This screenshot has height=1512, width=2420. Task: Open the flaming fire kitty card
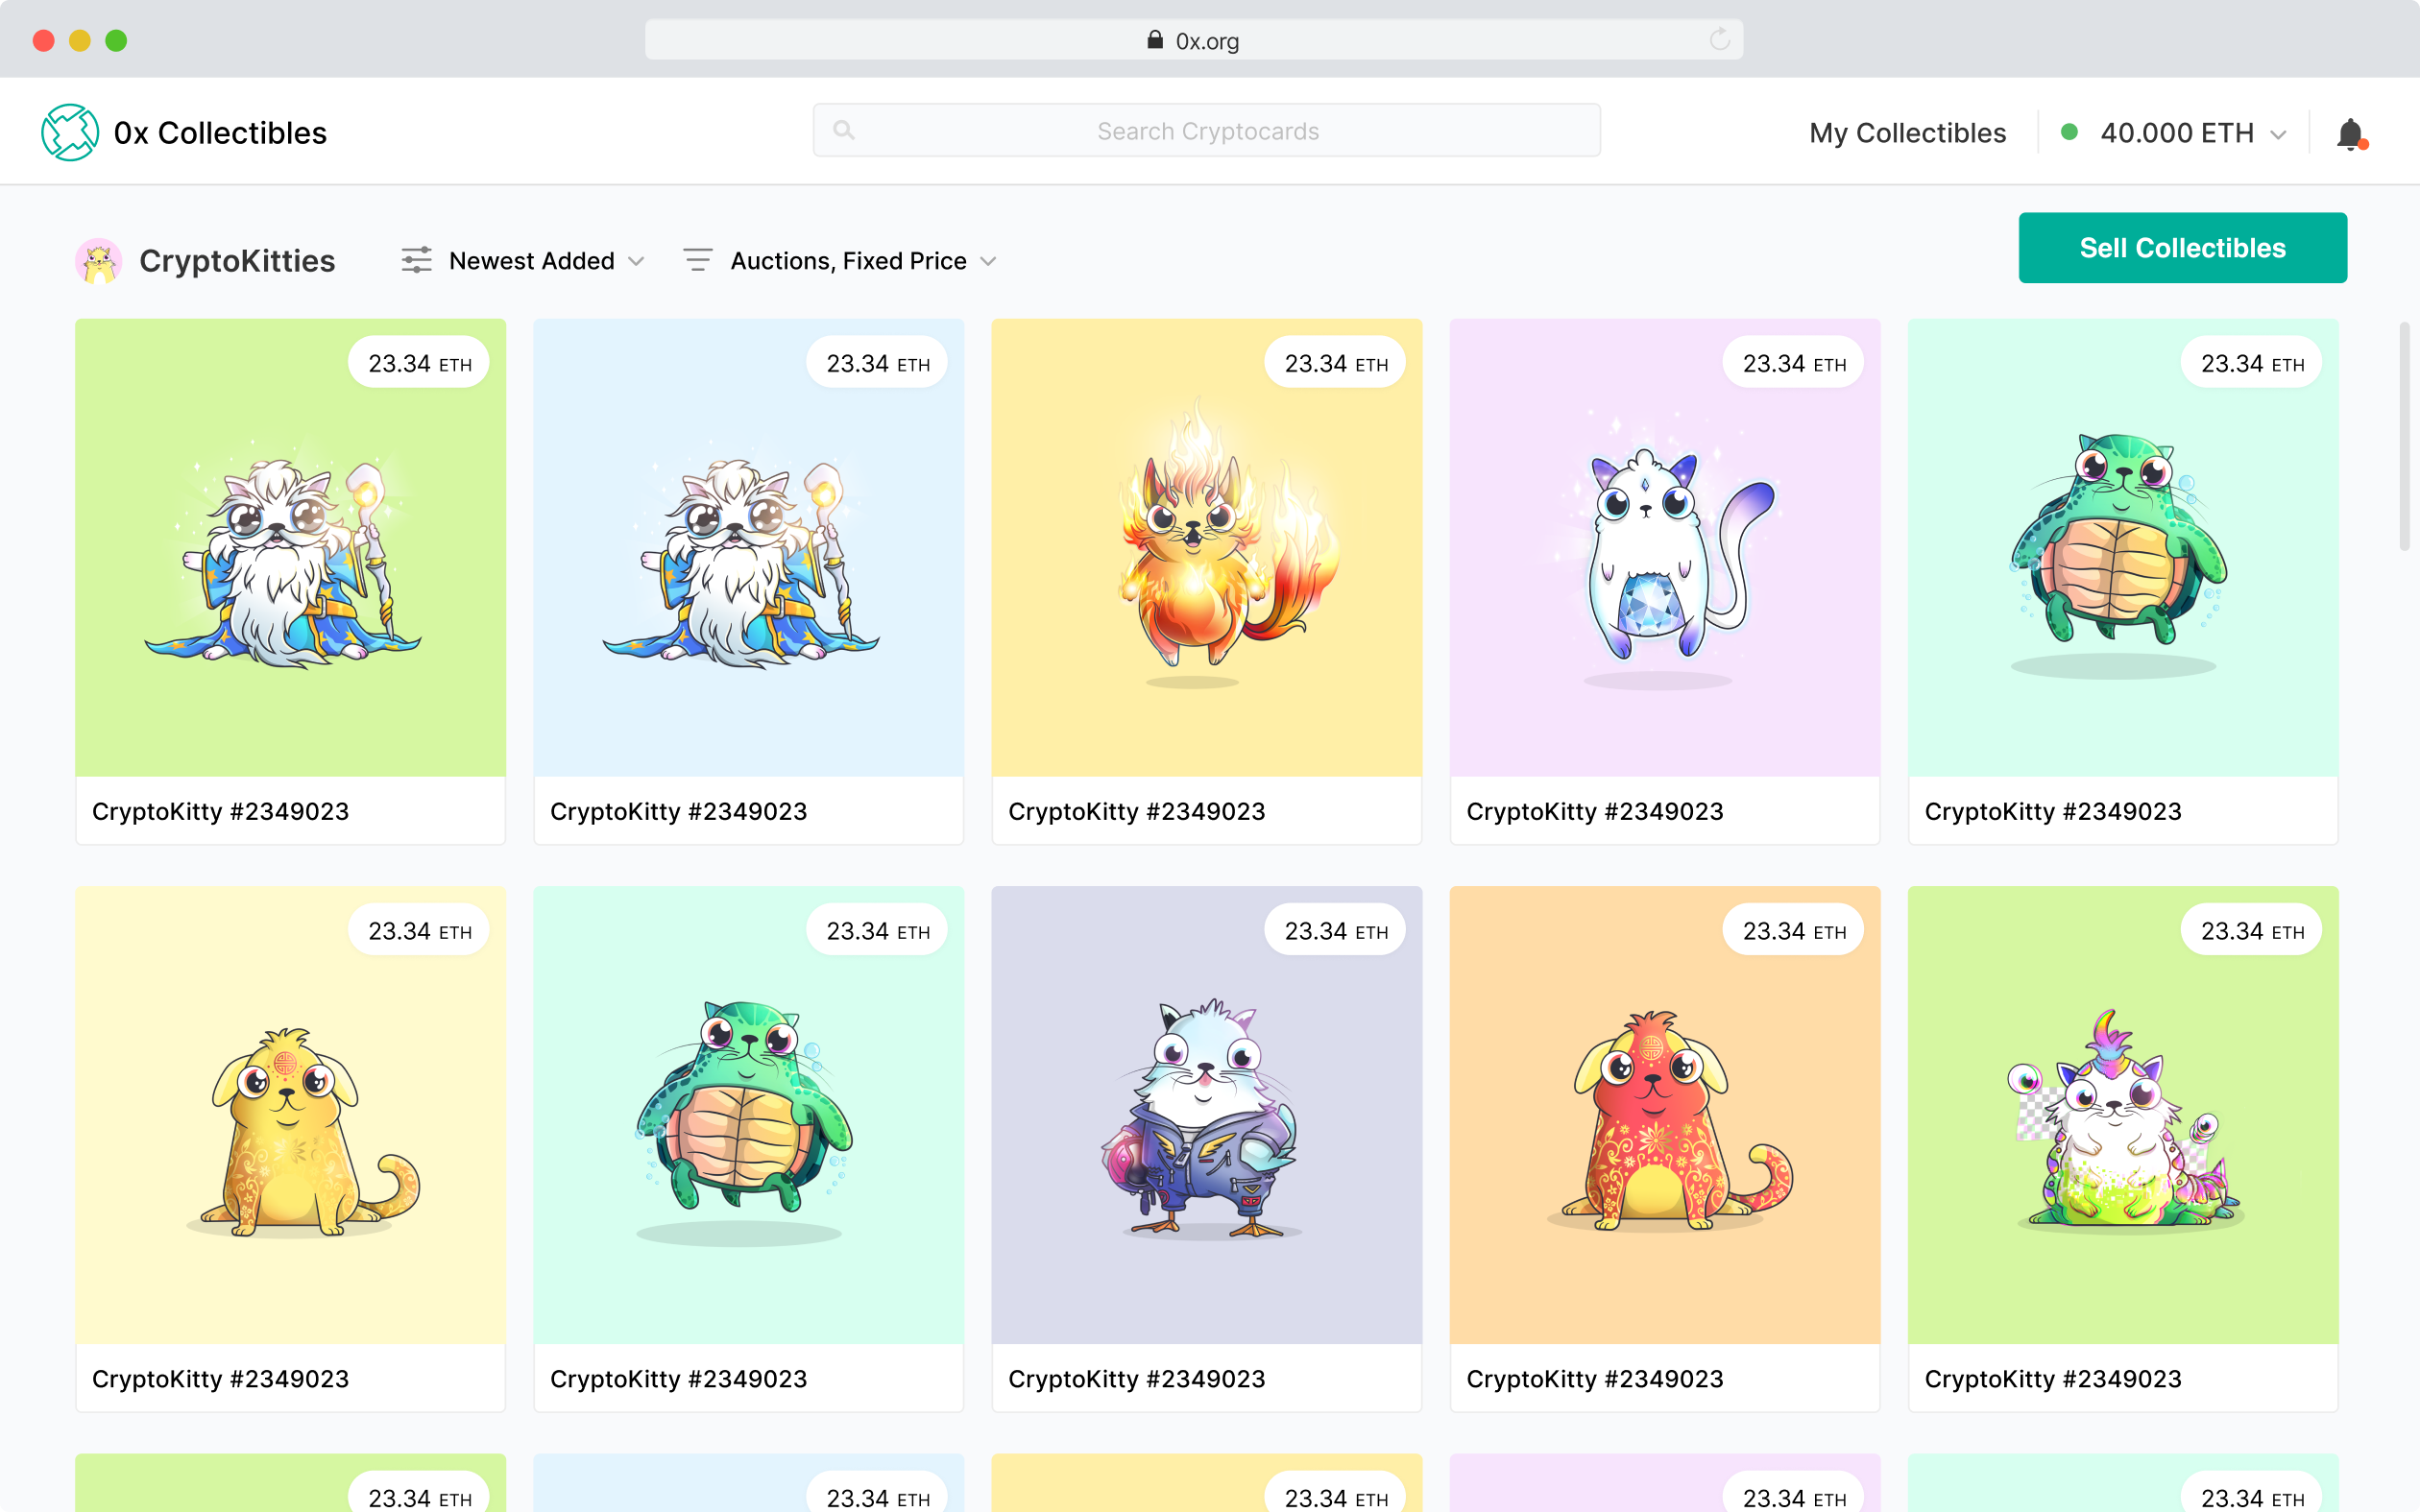point(1206,548)
